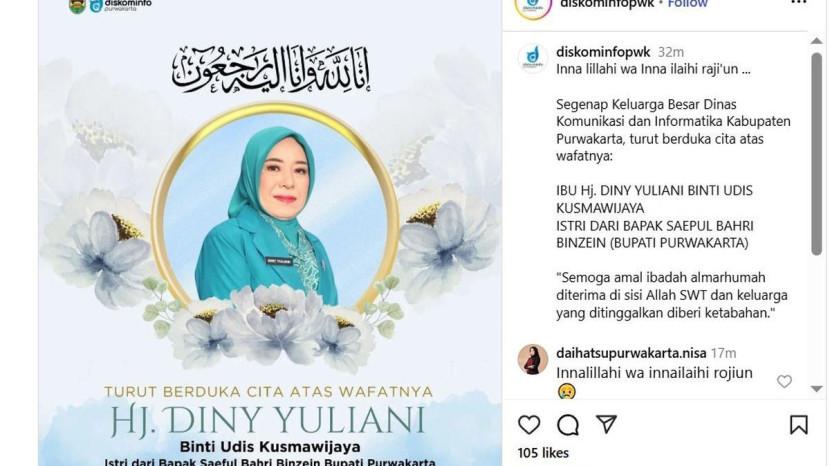The image size is (830, 466).
Task: Click the diskominfopwk caption avatar
Action: 533,57
